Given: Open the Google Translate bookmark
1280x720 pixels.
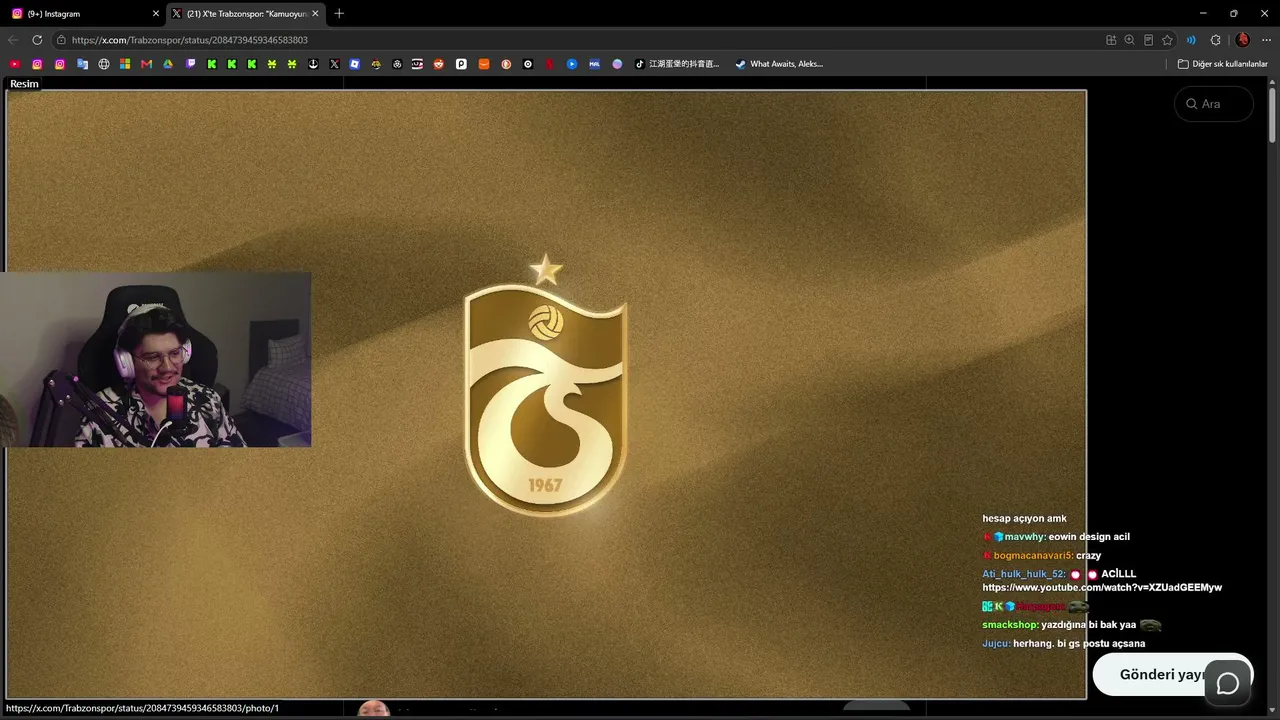Looking at the screenshot, I should point(82,64).
